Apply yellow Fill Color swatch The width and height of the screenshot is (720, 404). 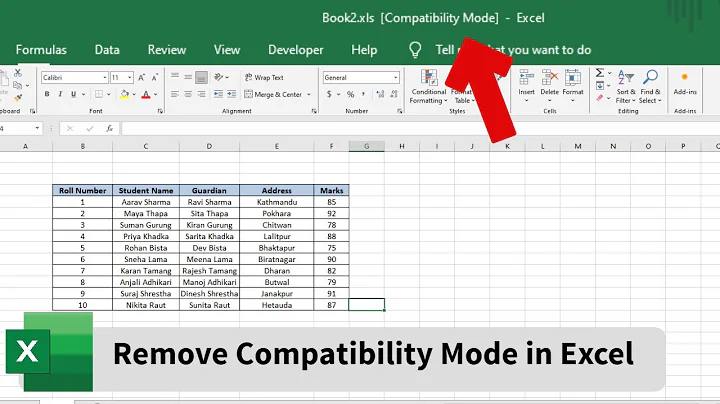click(x=124, y=94)
